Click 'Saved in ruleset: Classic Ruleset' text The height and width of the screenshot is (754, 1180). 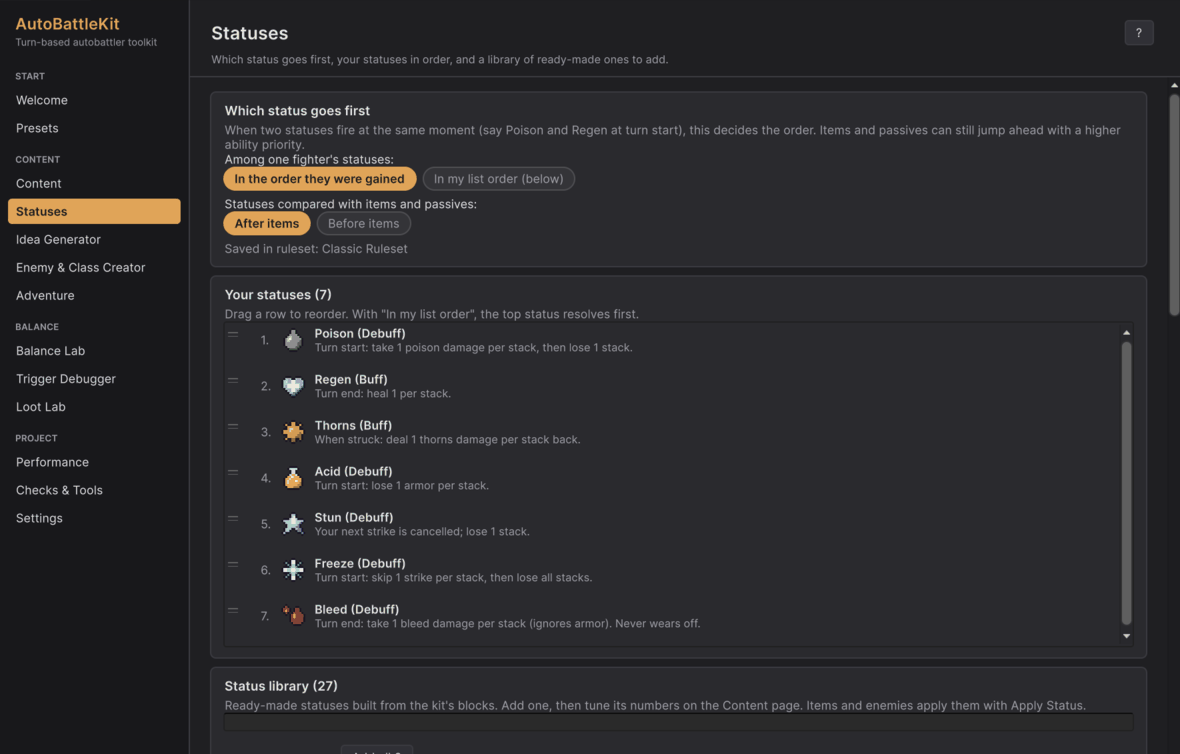[x=316, y=248]
